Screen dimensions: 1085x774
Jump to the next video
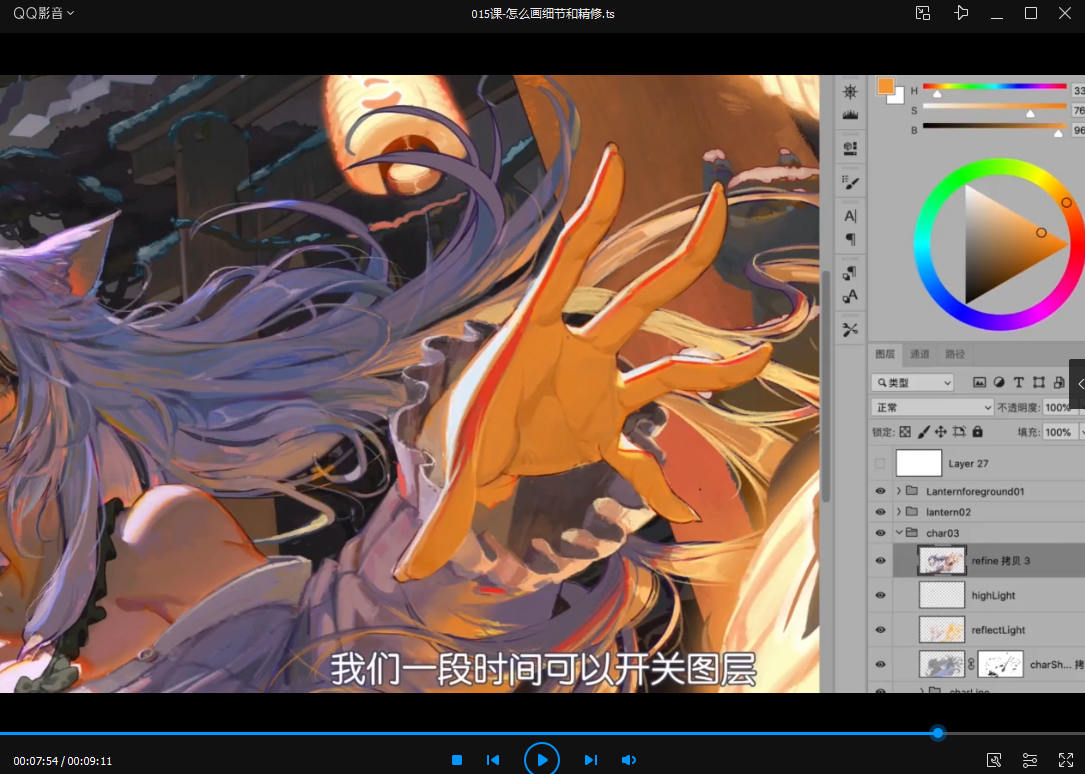click(590, 760)
